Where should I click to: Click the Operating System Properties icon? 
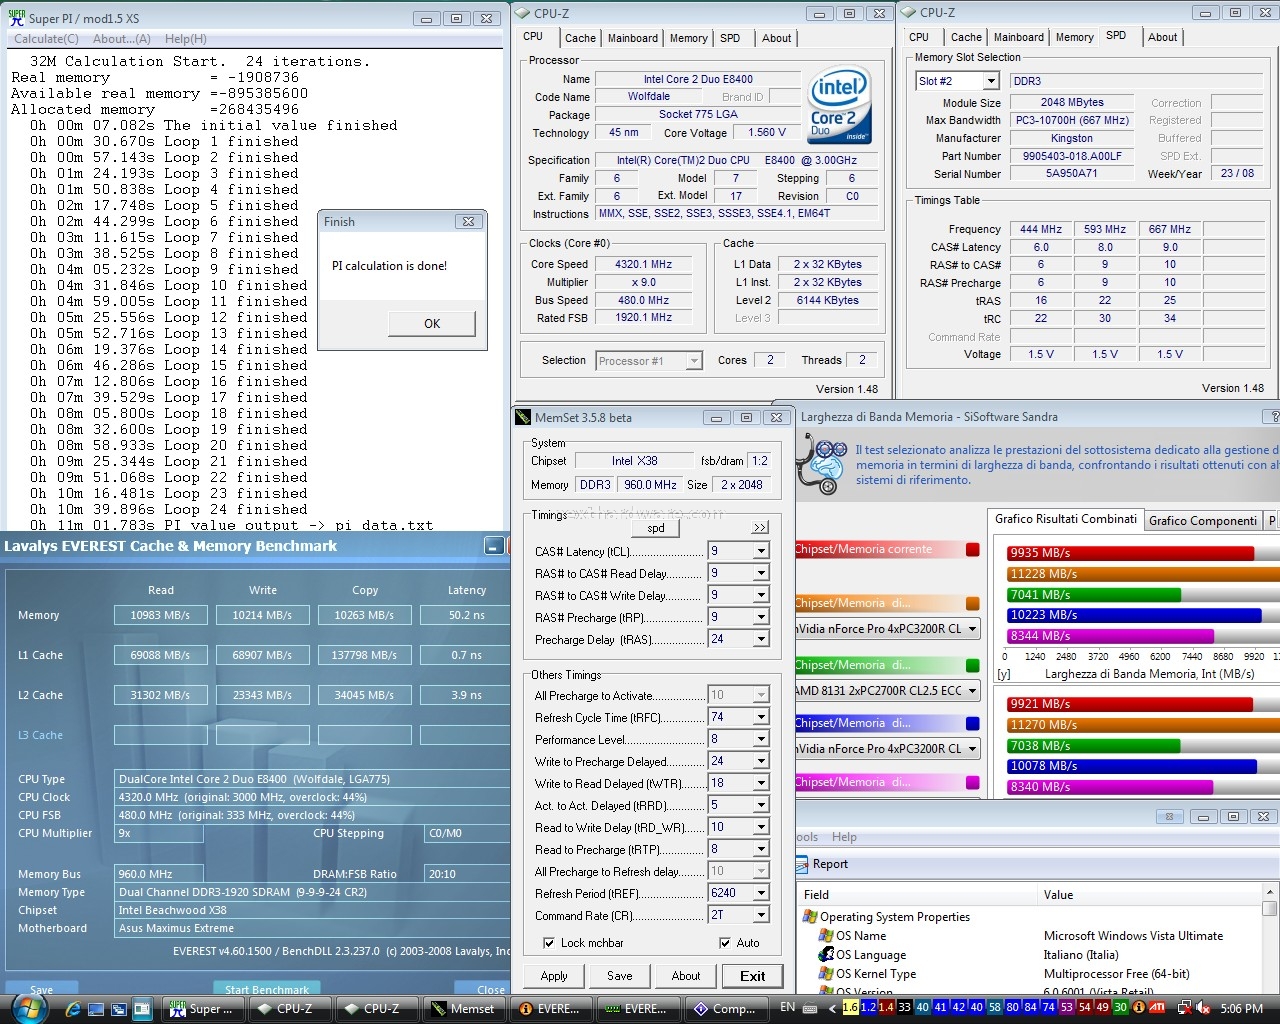pos(810,917)
